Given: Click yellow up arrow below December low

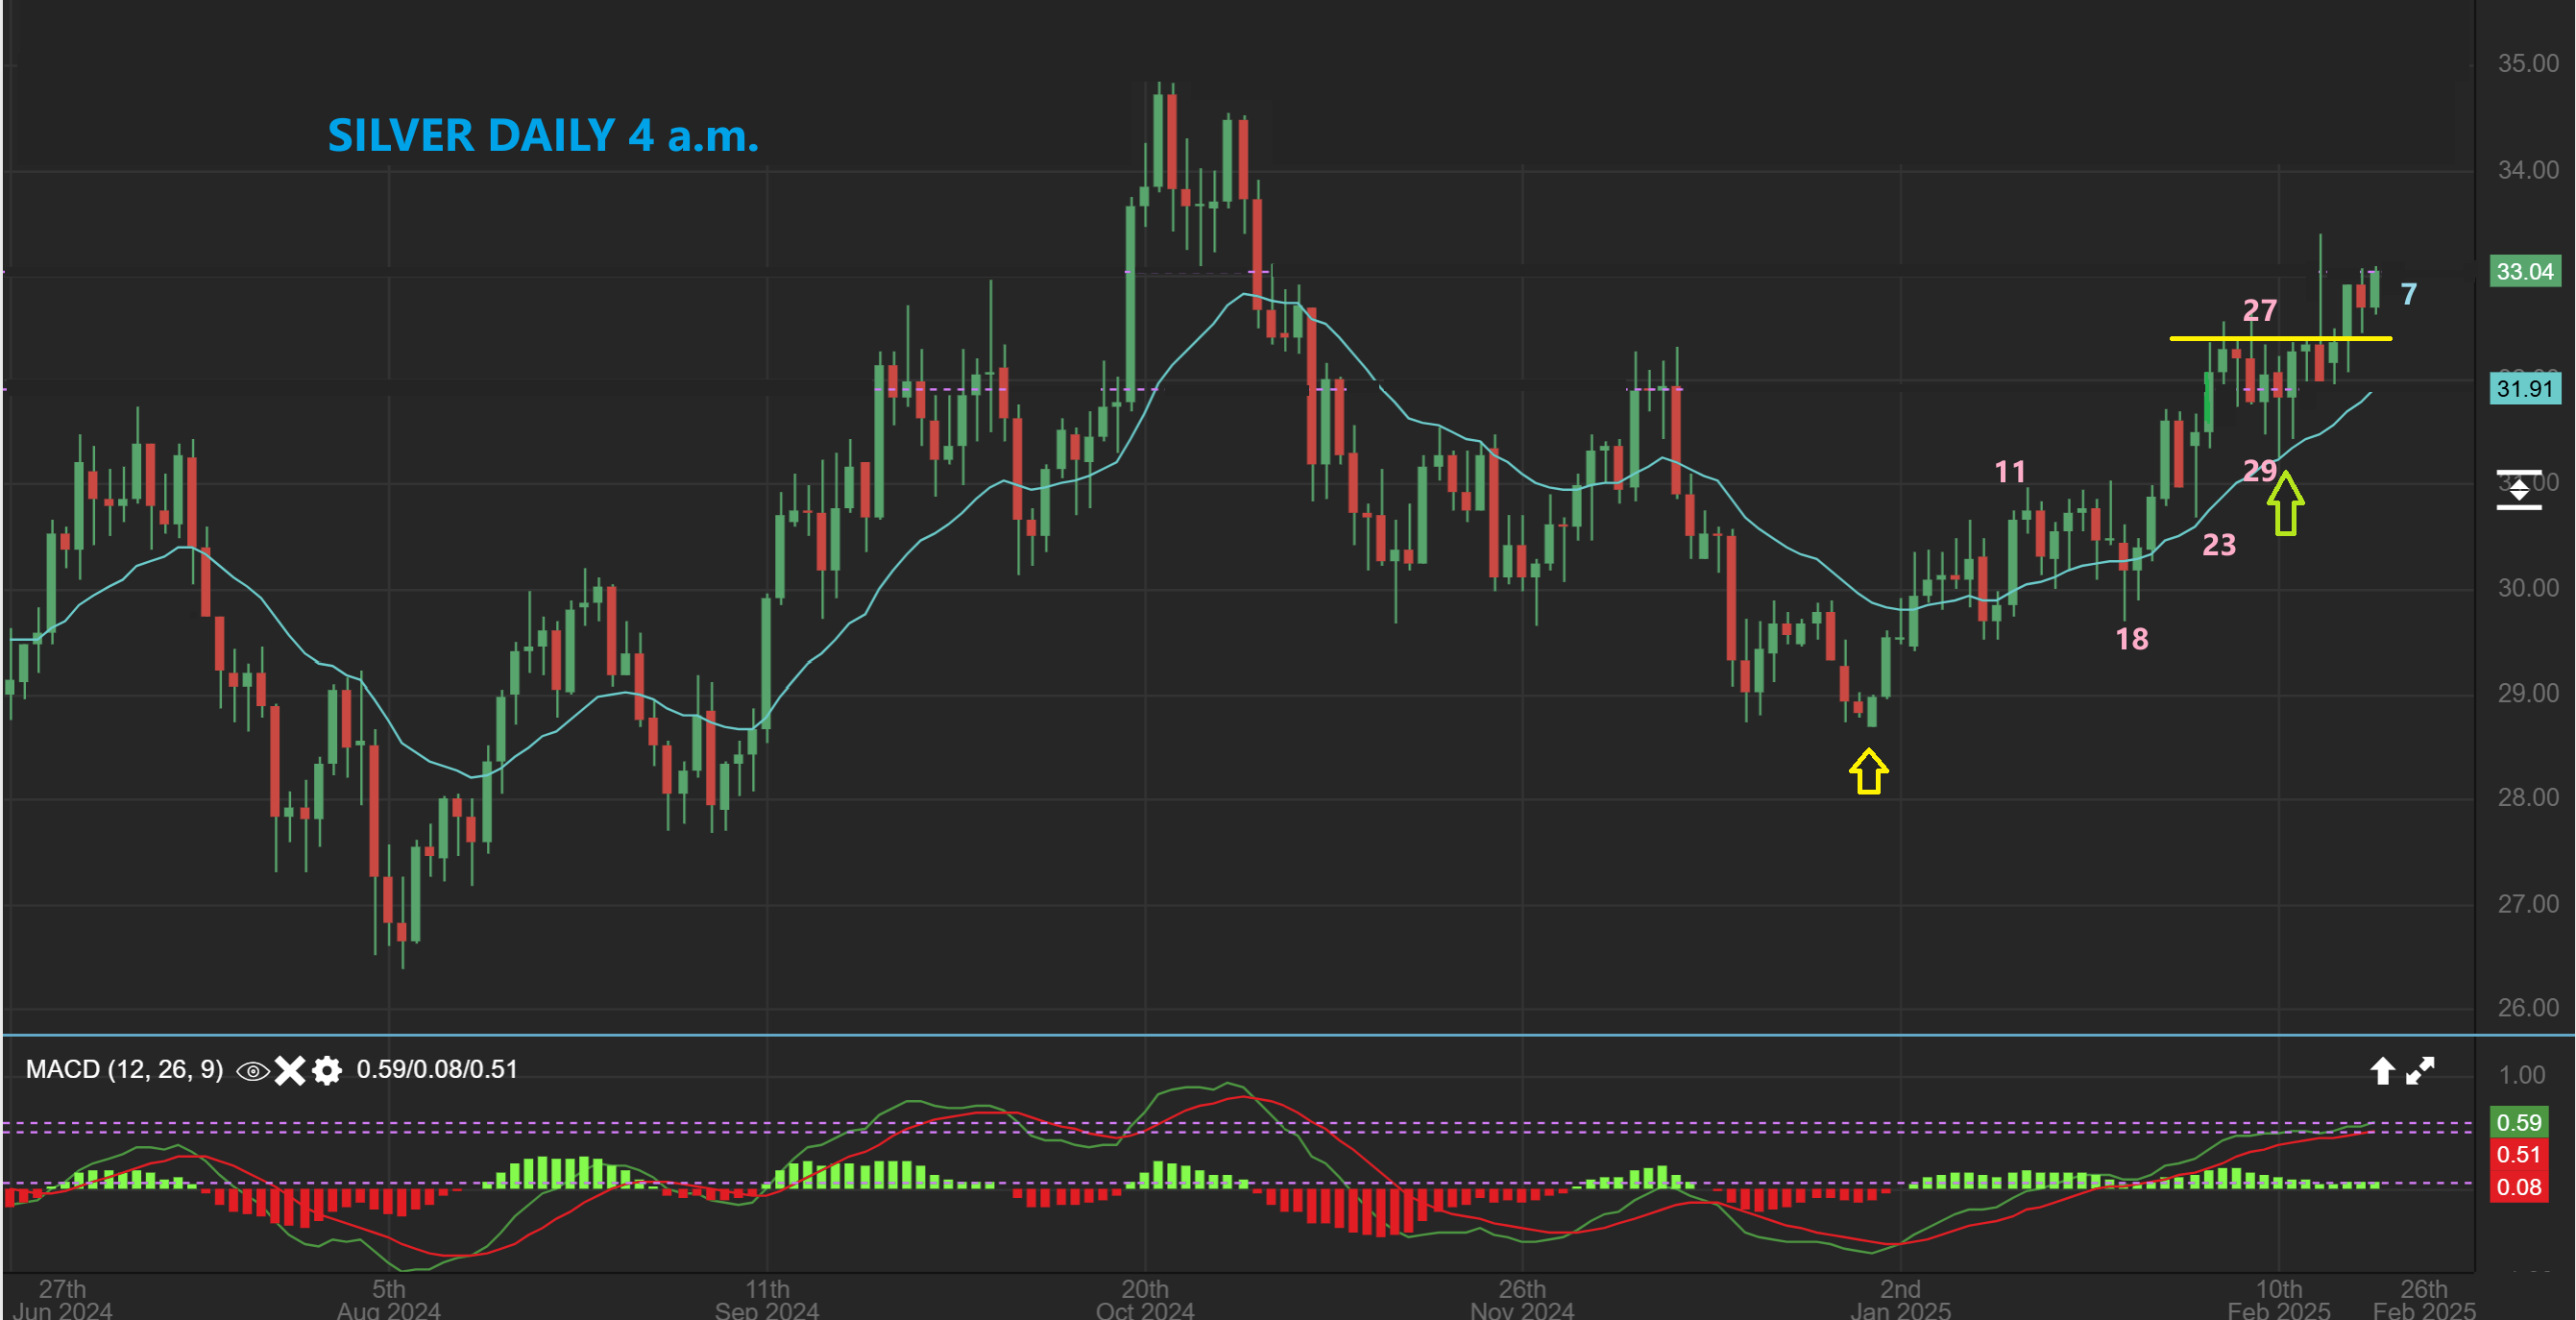Looking at the screenshot, I should 1868,771.
